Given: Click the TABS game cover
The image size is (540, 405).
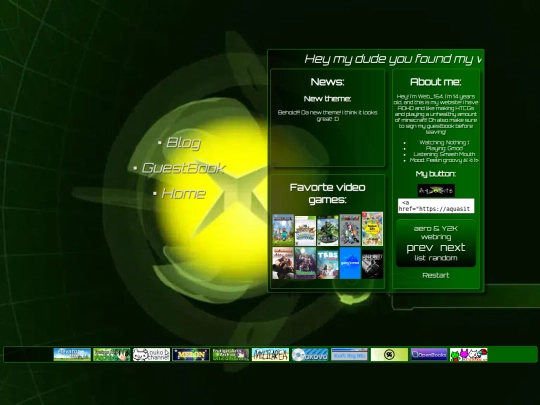Looking at the screenshot, I should 328,263.
